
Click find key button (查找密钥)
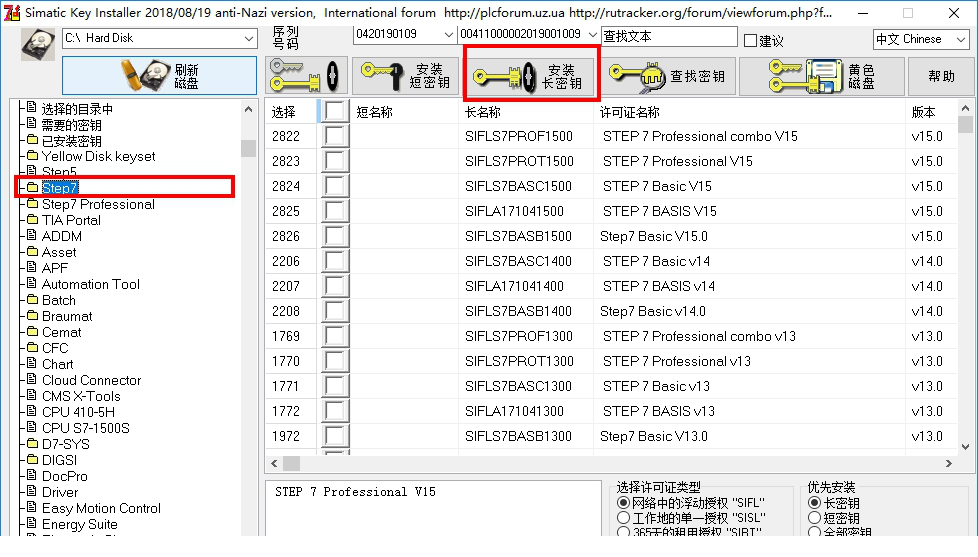point(668,76)
